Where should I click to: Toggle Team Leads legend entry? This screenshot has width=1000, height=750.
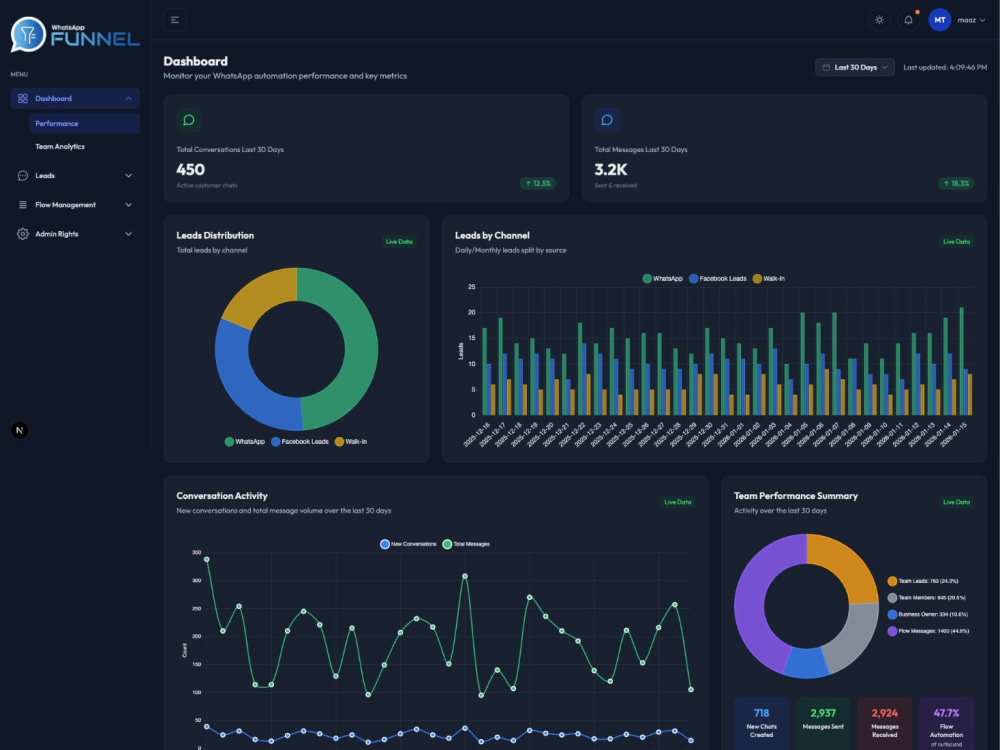point(923,581)
